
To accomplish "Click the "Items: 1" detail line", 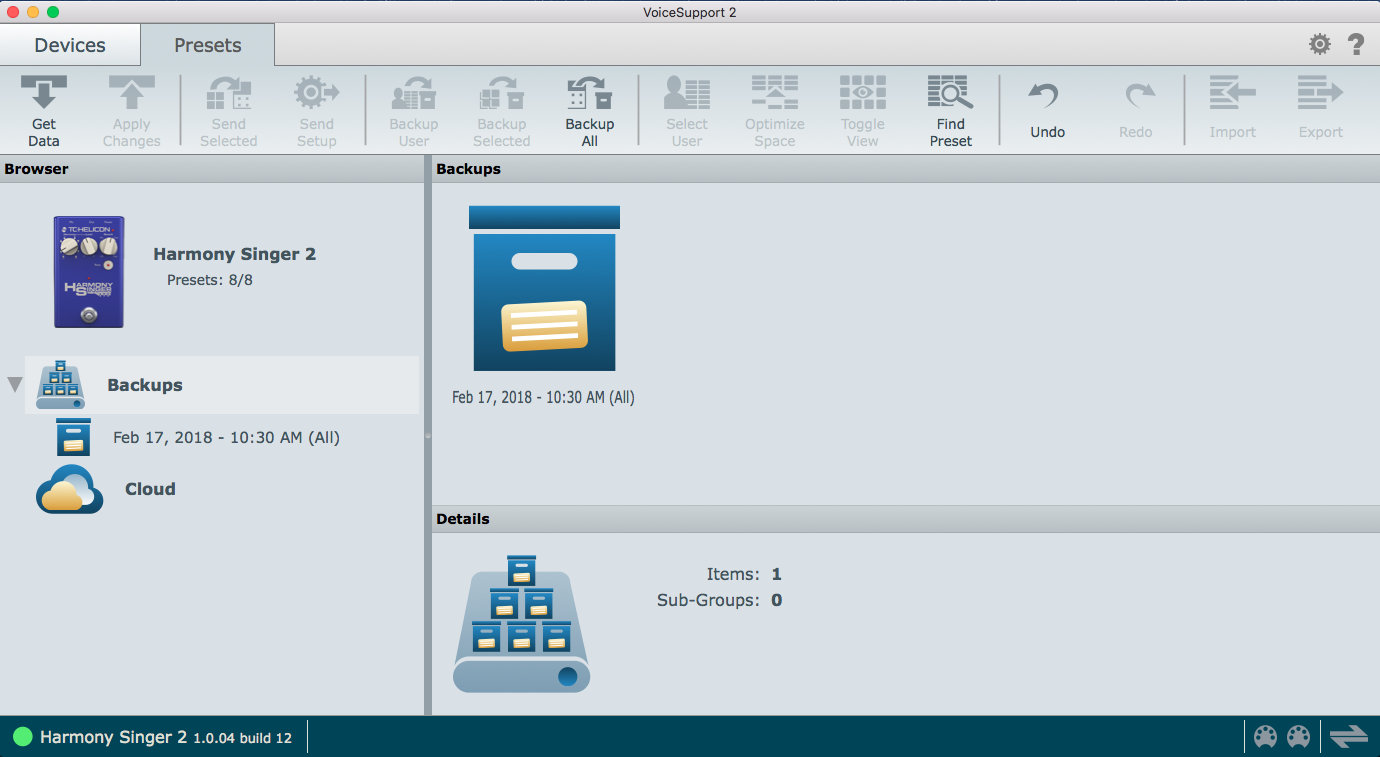I will (744, 574).
